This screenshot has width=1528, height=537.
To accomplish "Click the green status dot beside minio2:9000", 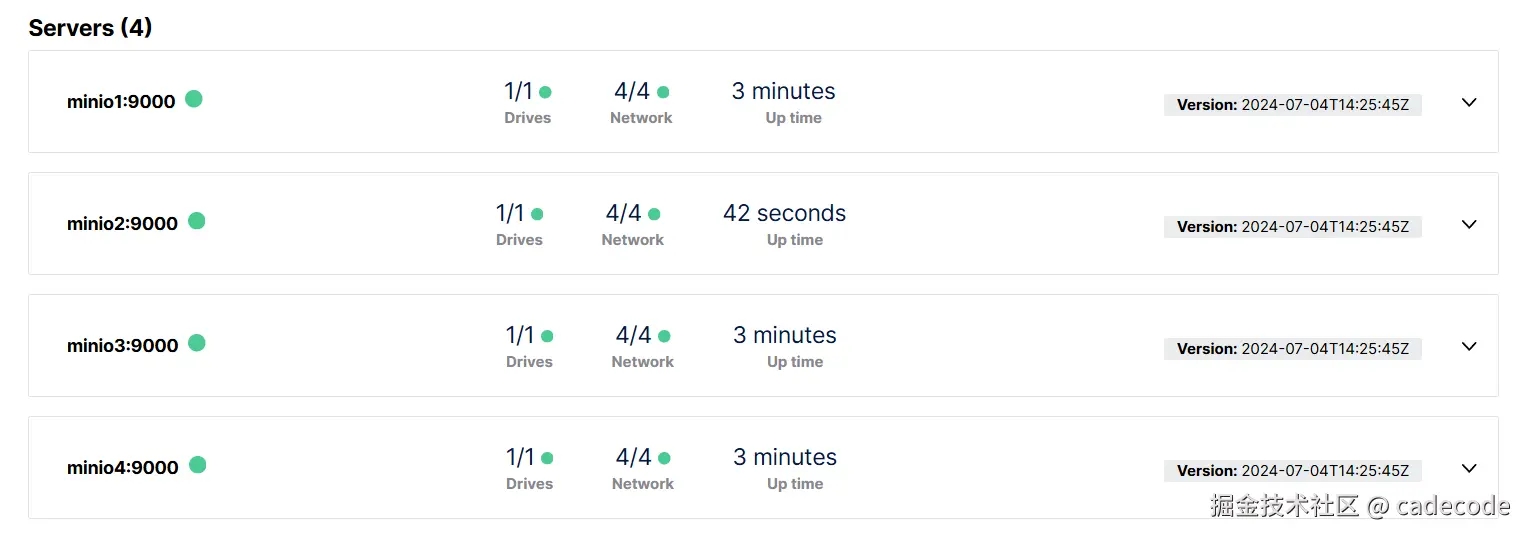I will click(x=197, y=221).
